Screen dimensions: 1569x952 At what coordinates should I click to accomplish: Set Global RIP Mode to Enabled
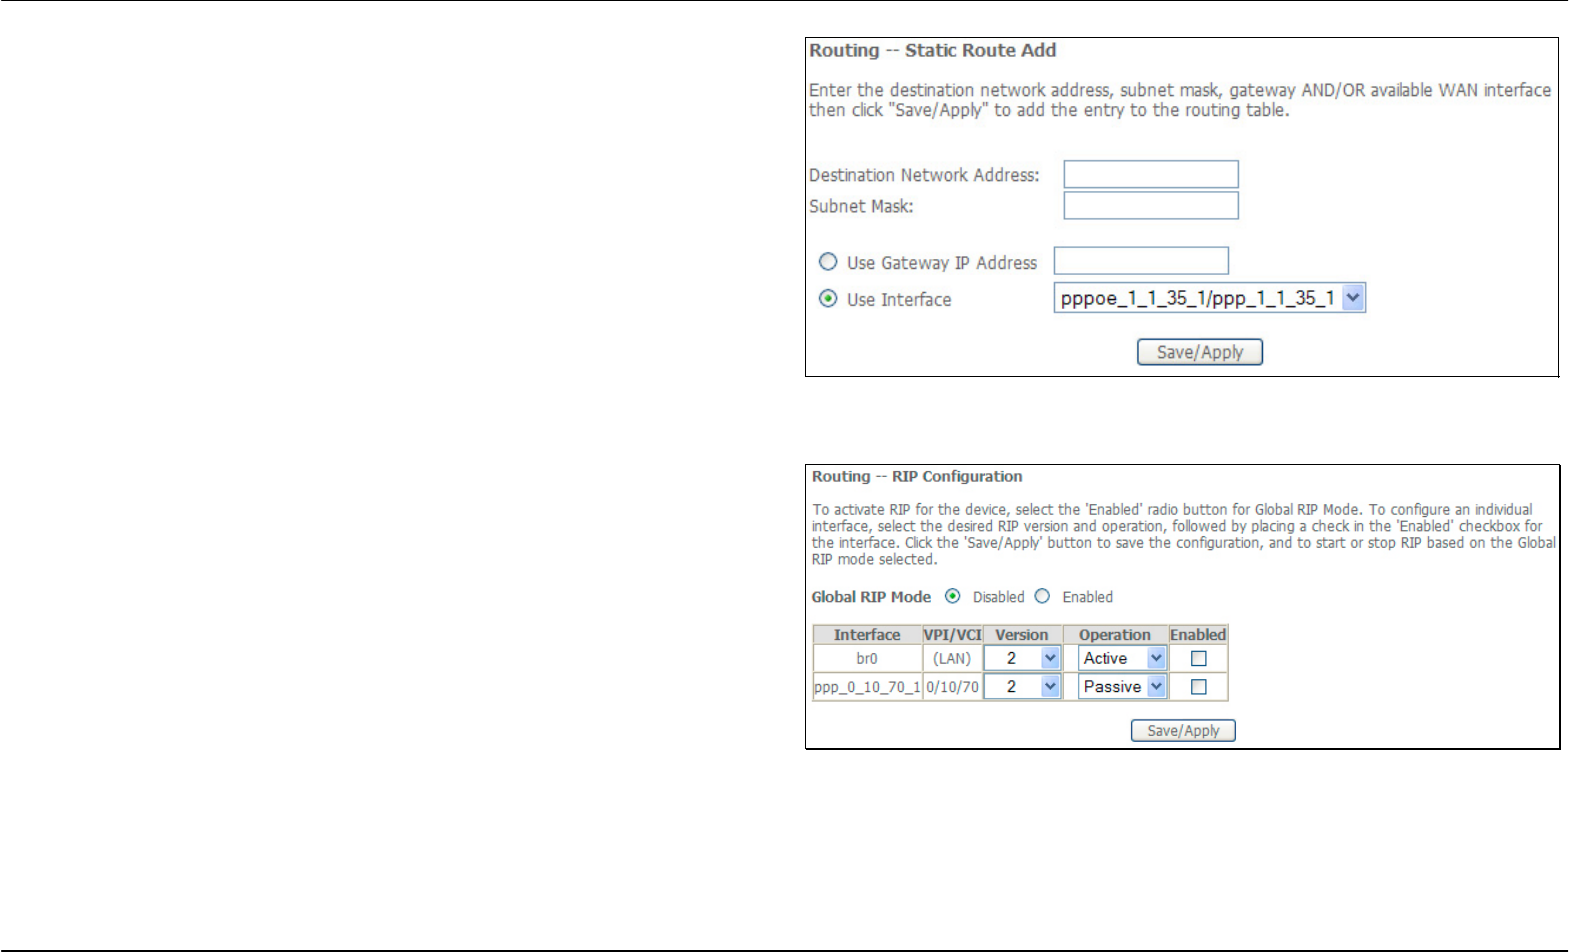click(x=1043, y=596)
